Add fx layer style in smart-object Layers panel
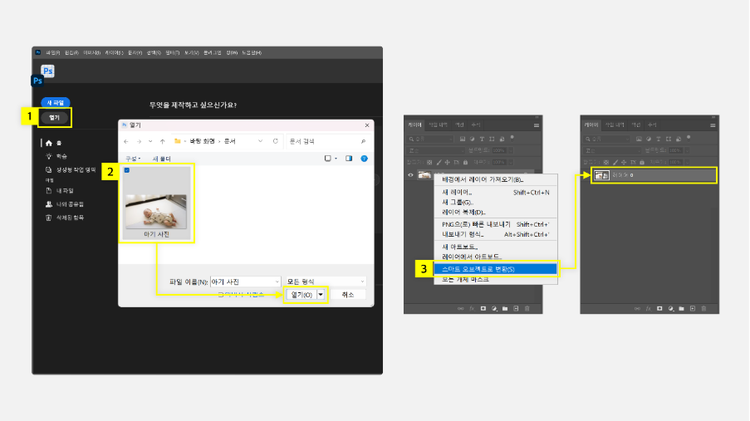Viewport: 750px width, 421px height. click(648, 309)
